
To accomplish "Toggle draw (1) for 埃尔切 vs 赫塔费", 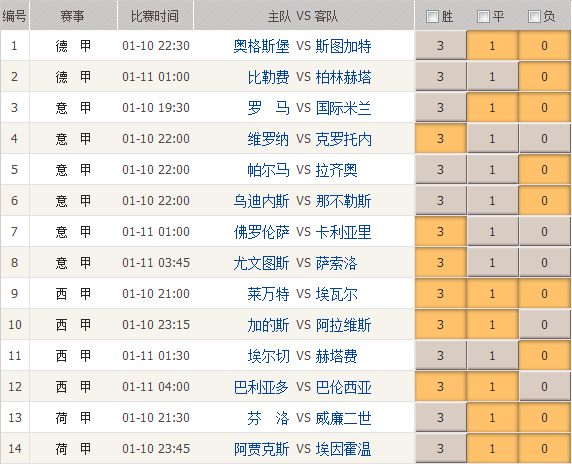I will tap(492, 356).
